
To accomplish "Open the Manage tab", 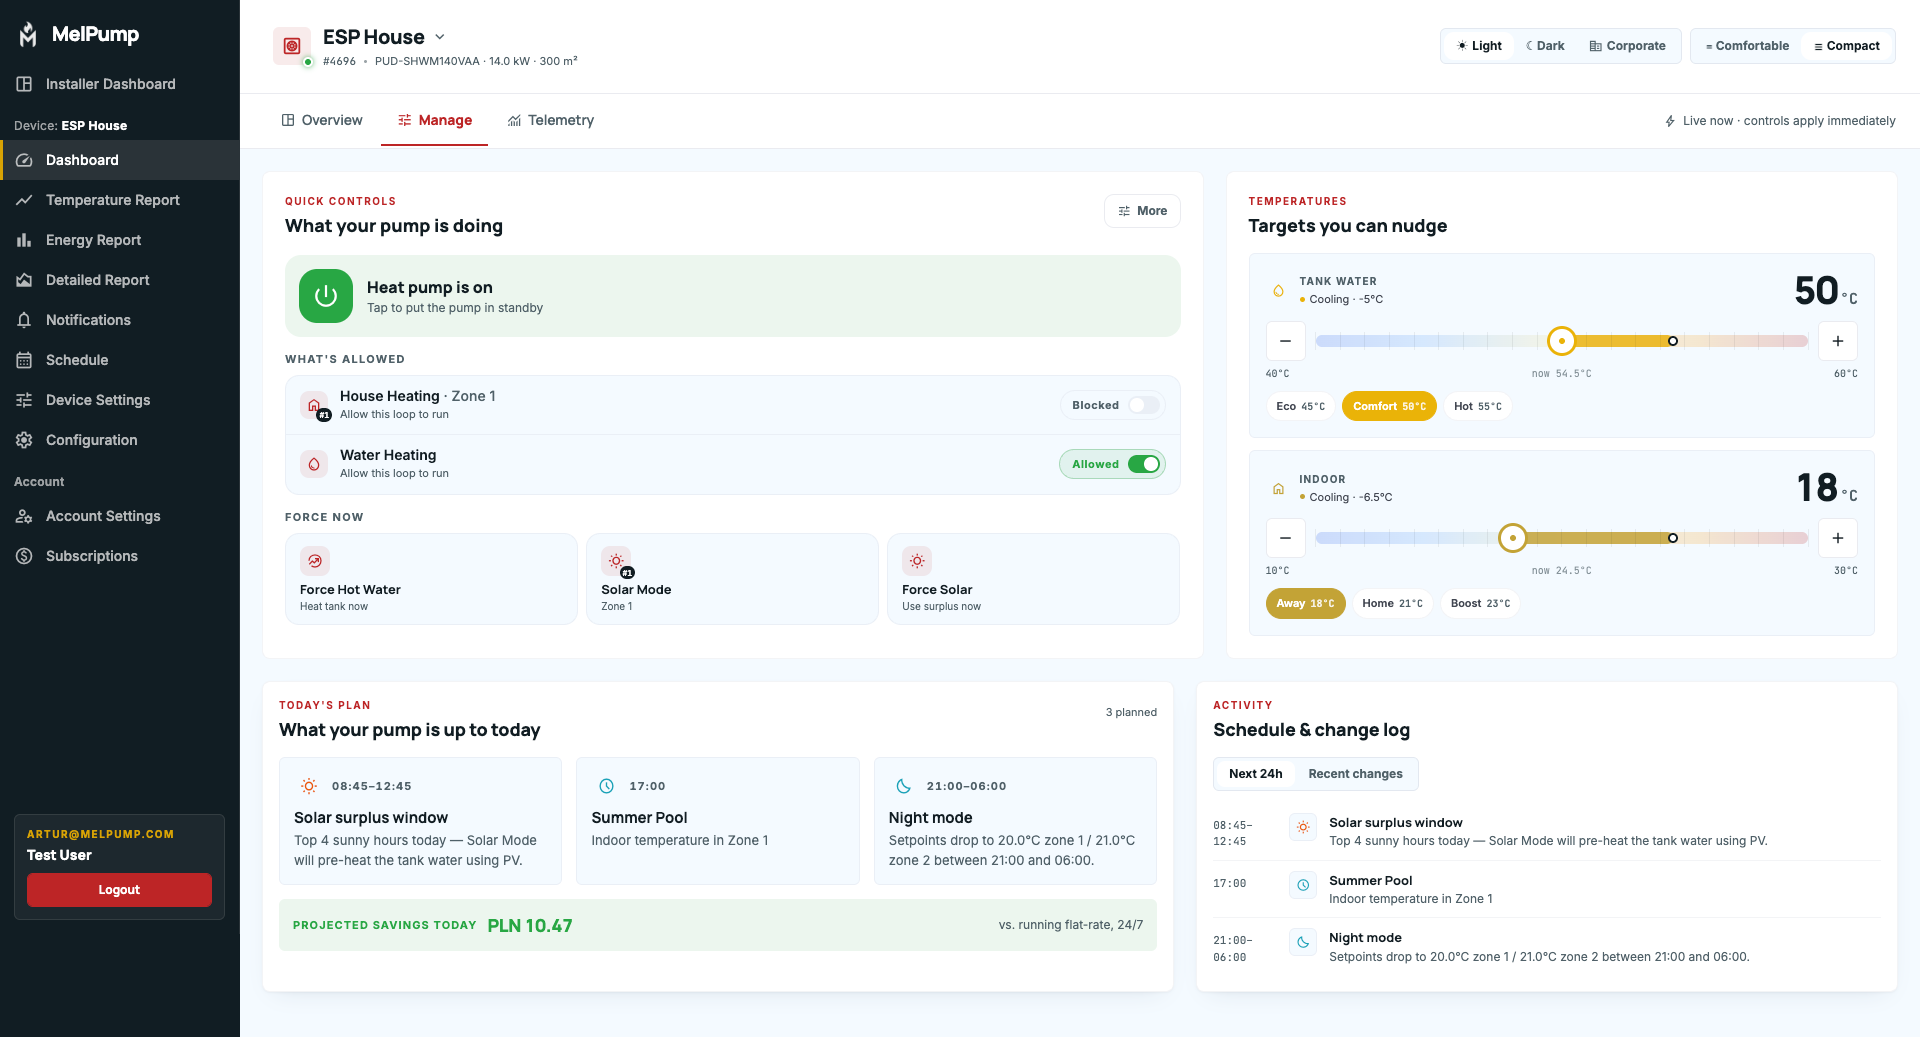I will point(434,120).
